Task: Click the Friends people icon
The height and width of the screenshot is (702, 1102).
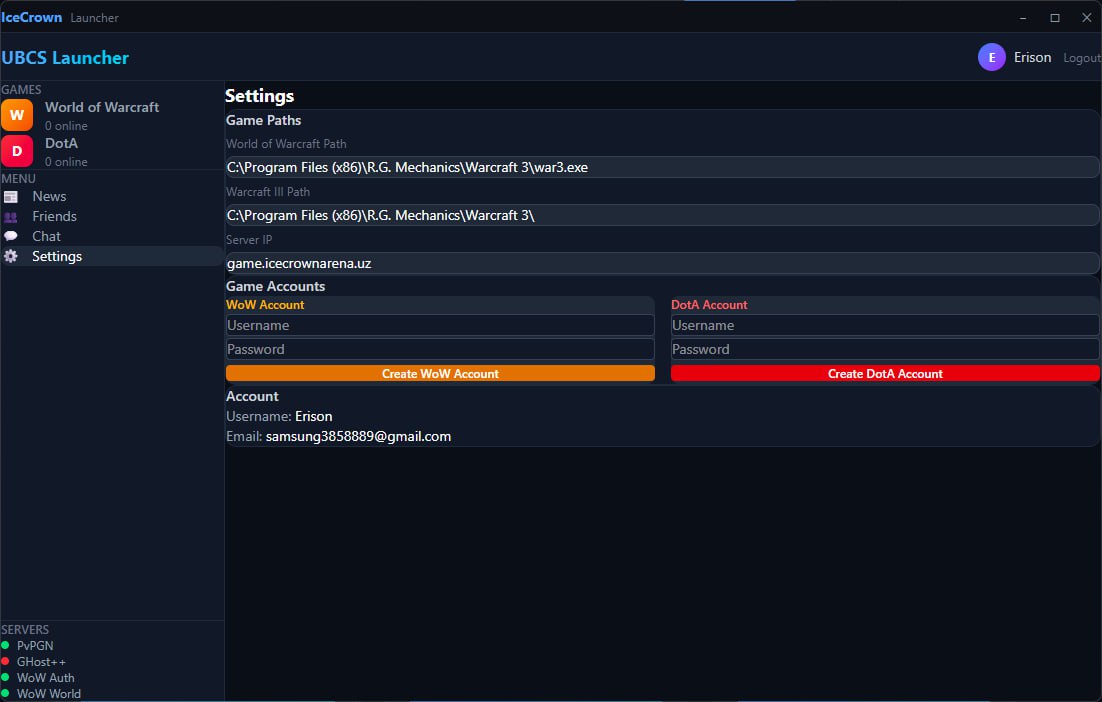Action: 11,217
